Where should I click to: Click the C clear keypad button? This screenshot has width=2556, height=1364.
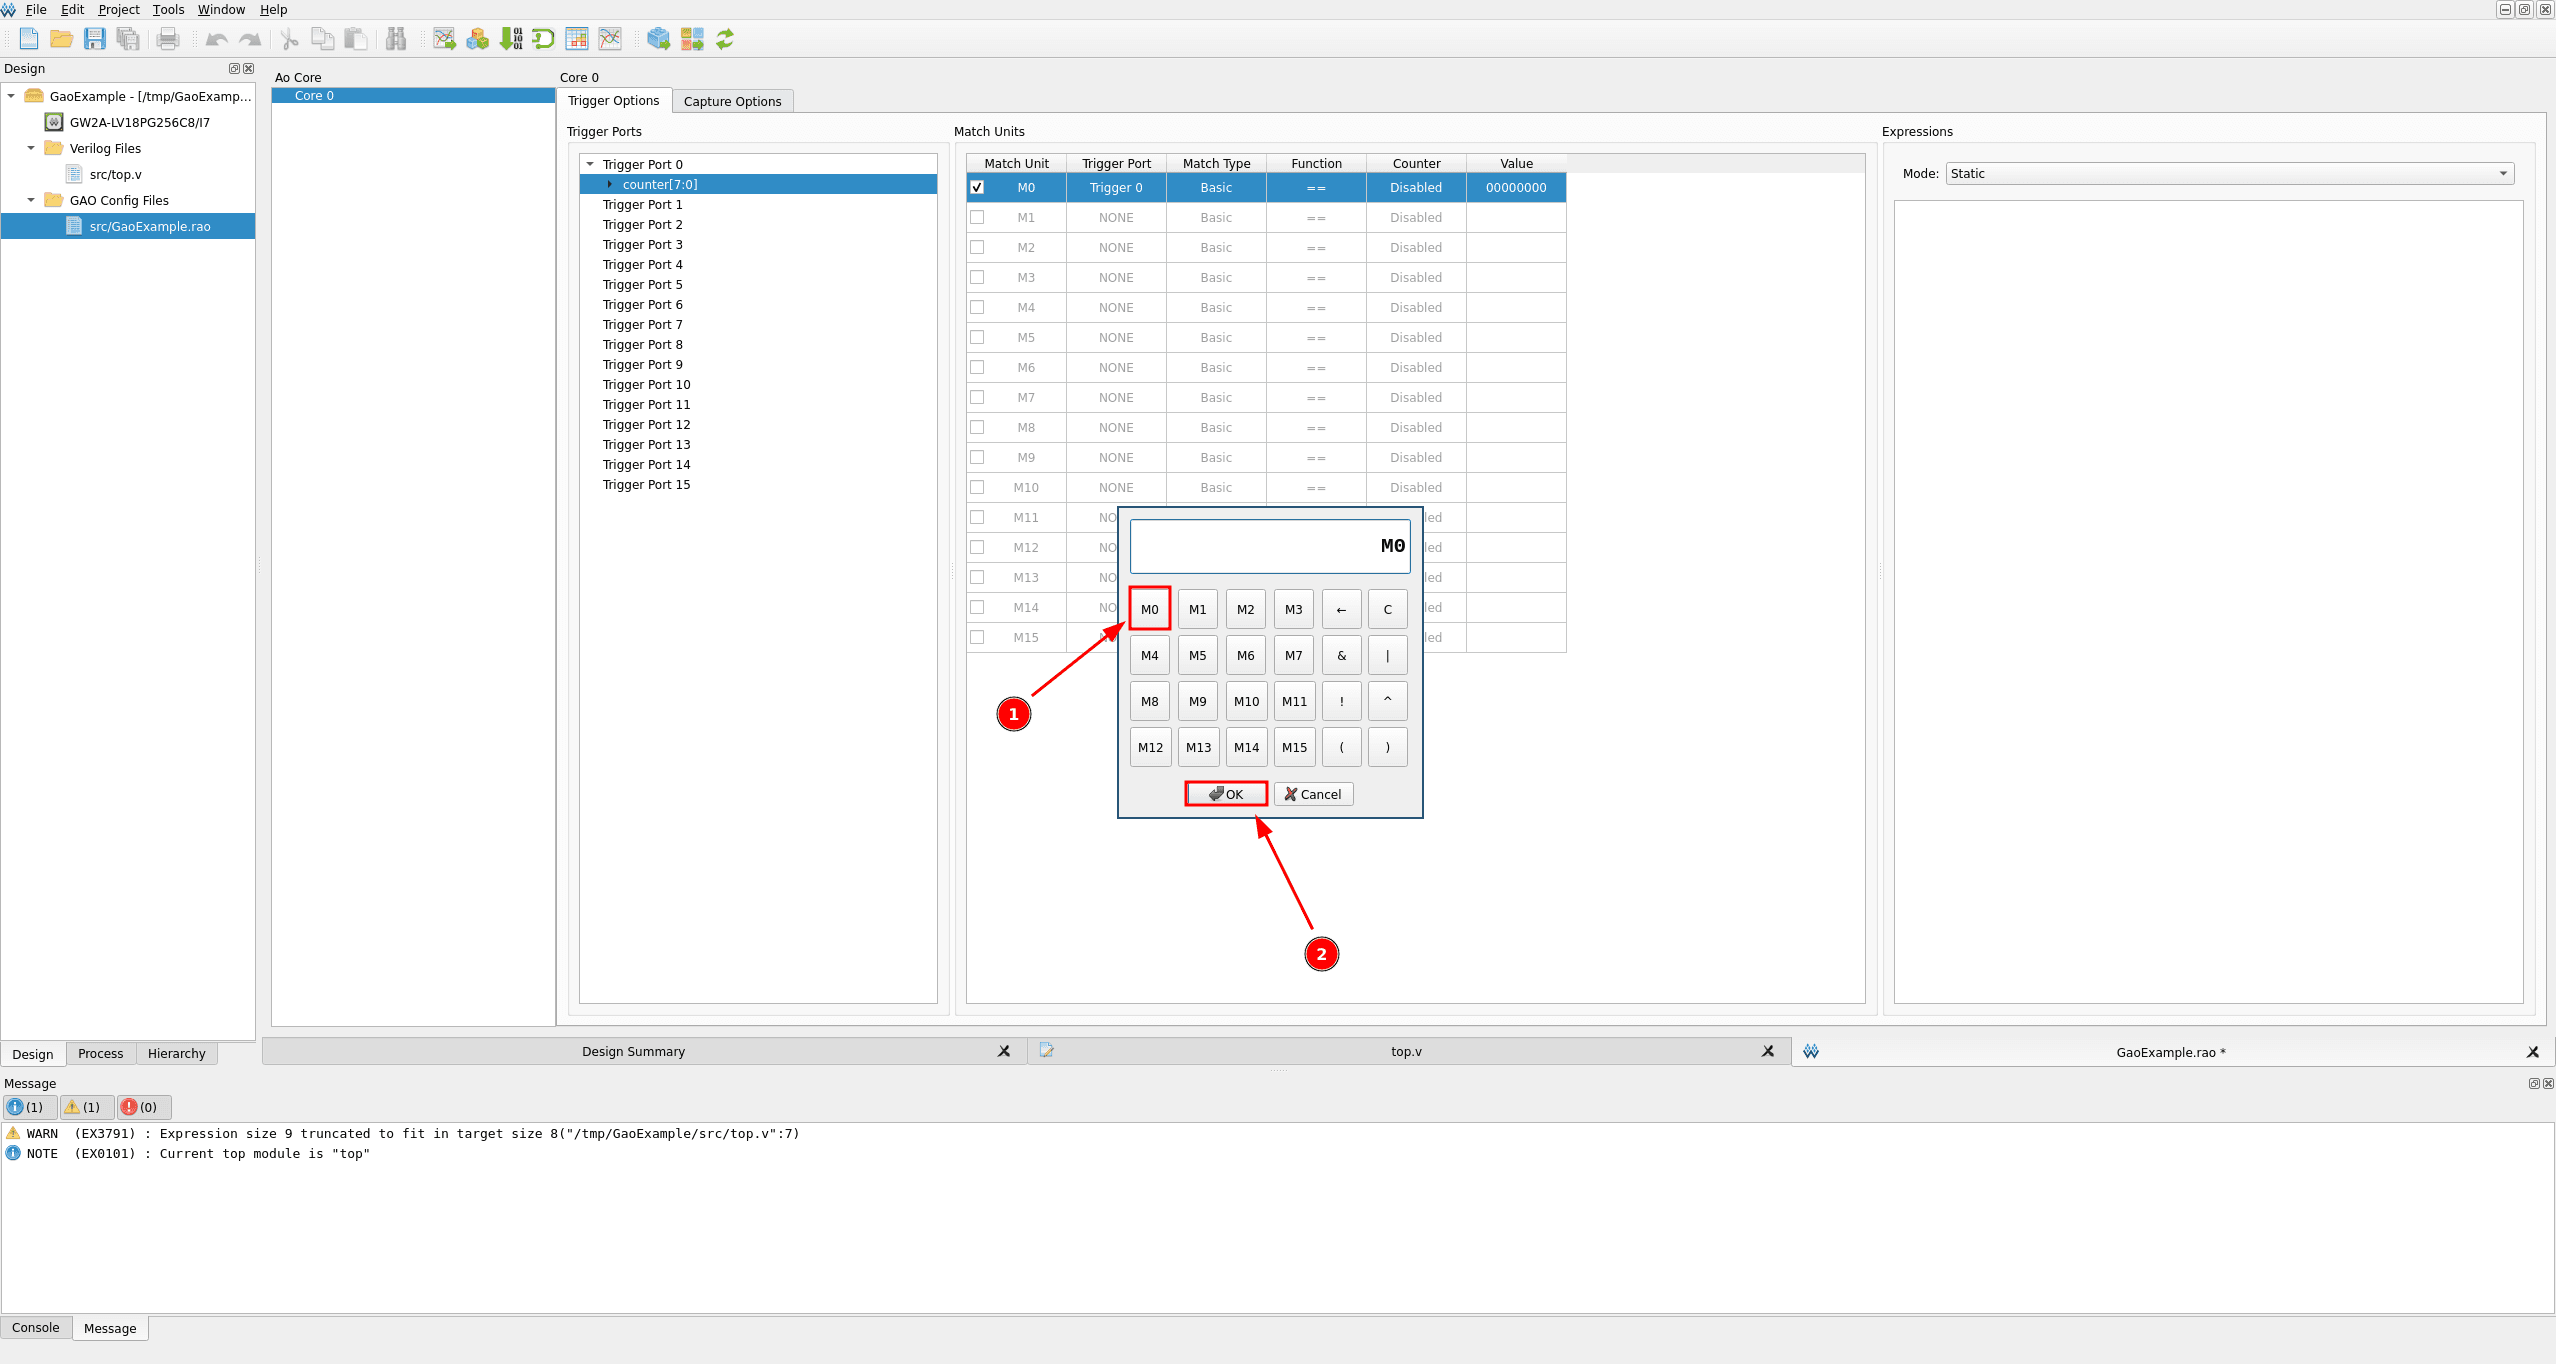(x=1388, y=609)
